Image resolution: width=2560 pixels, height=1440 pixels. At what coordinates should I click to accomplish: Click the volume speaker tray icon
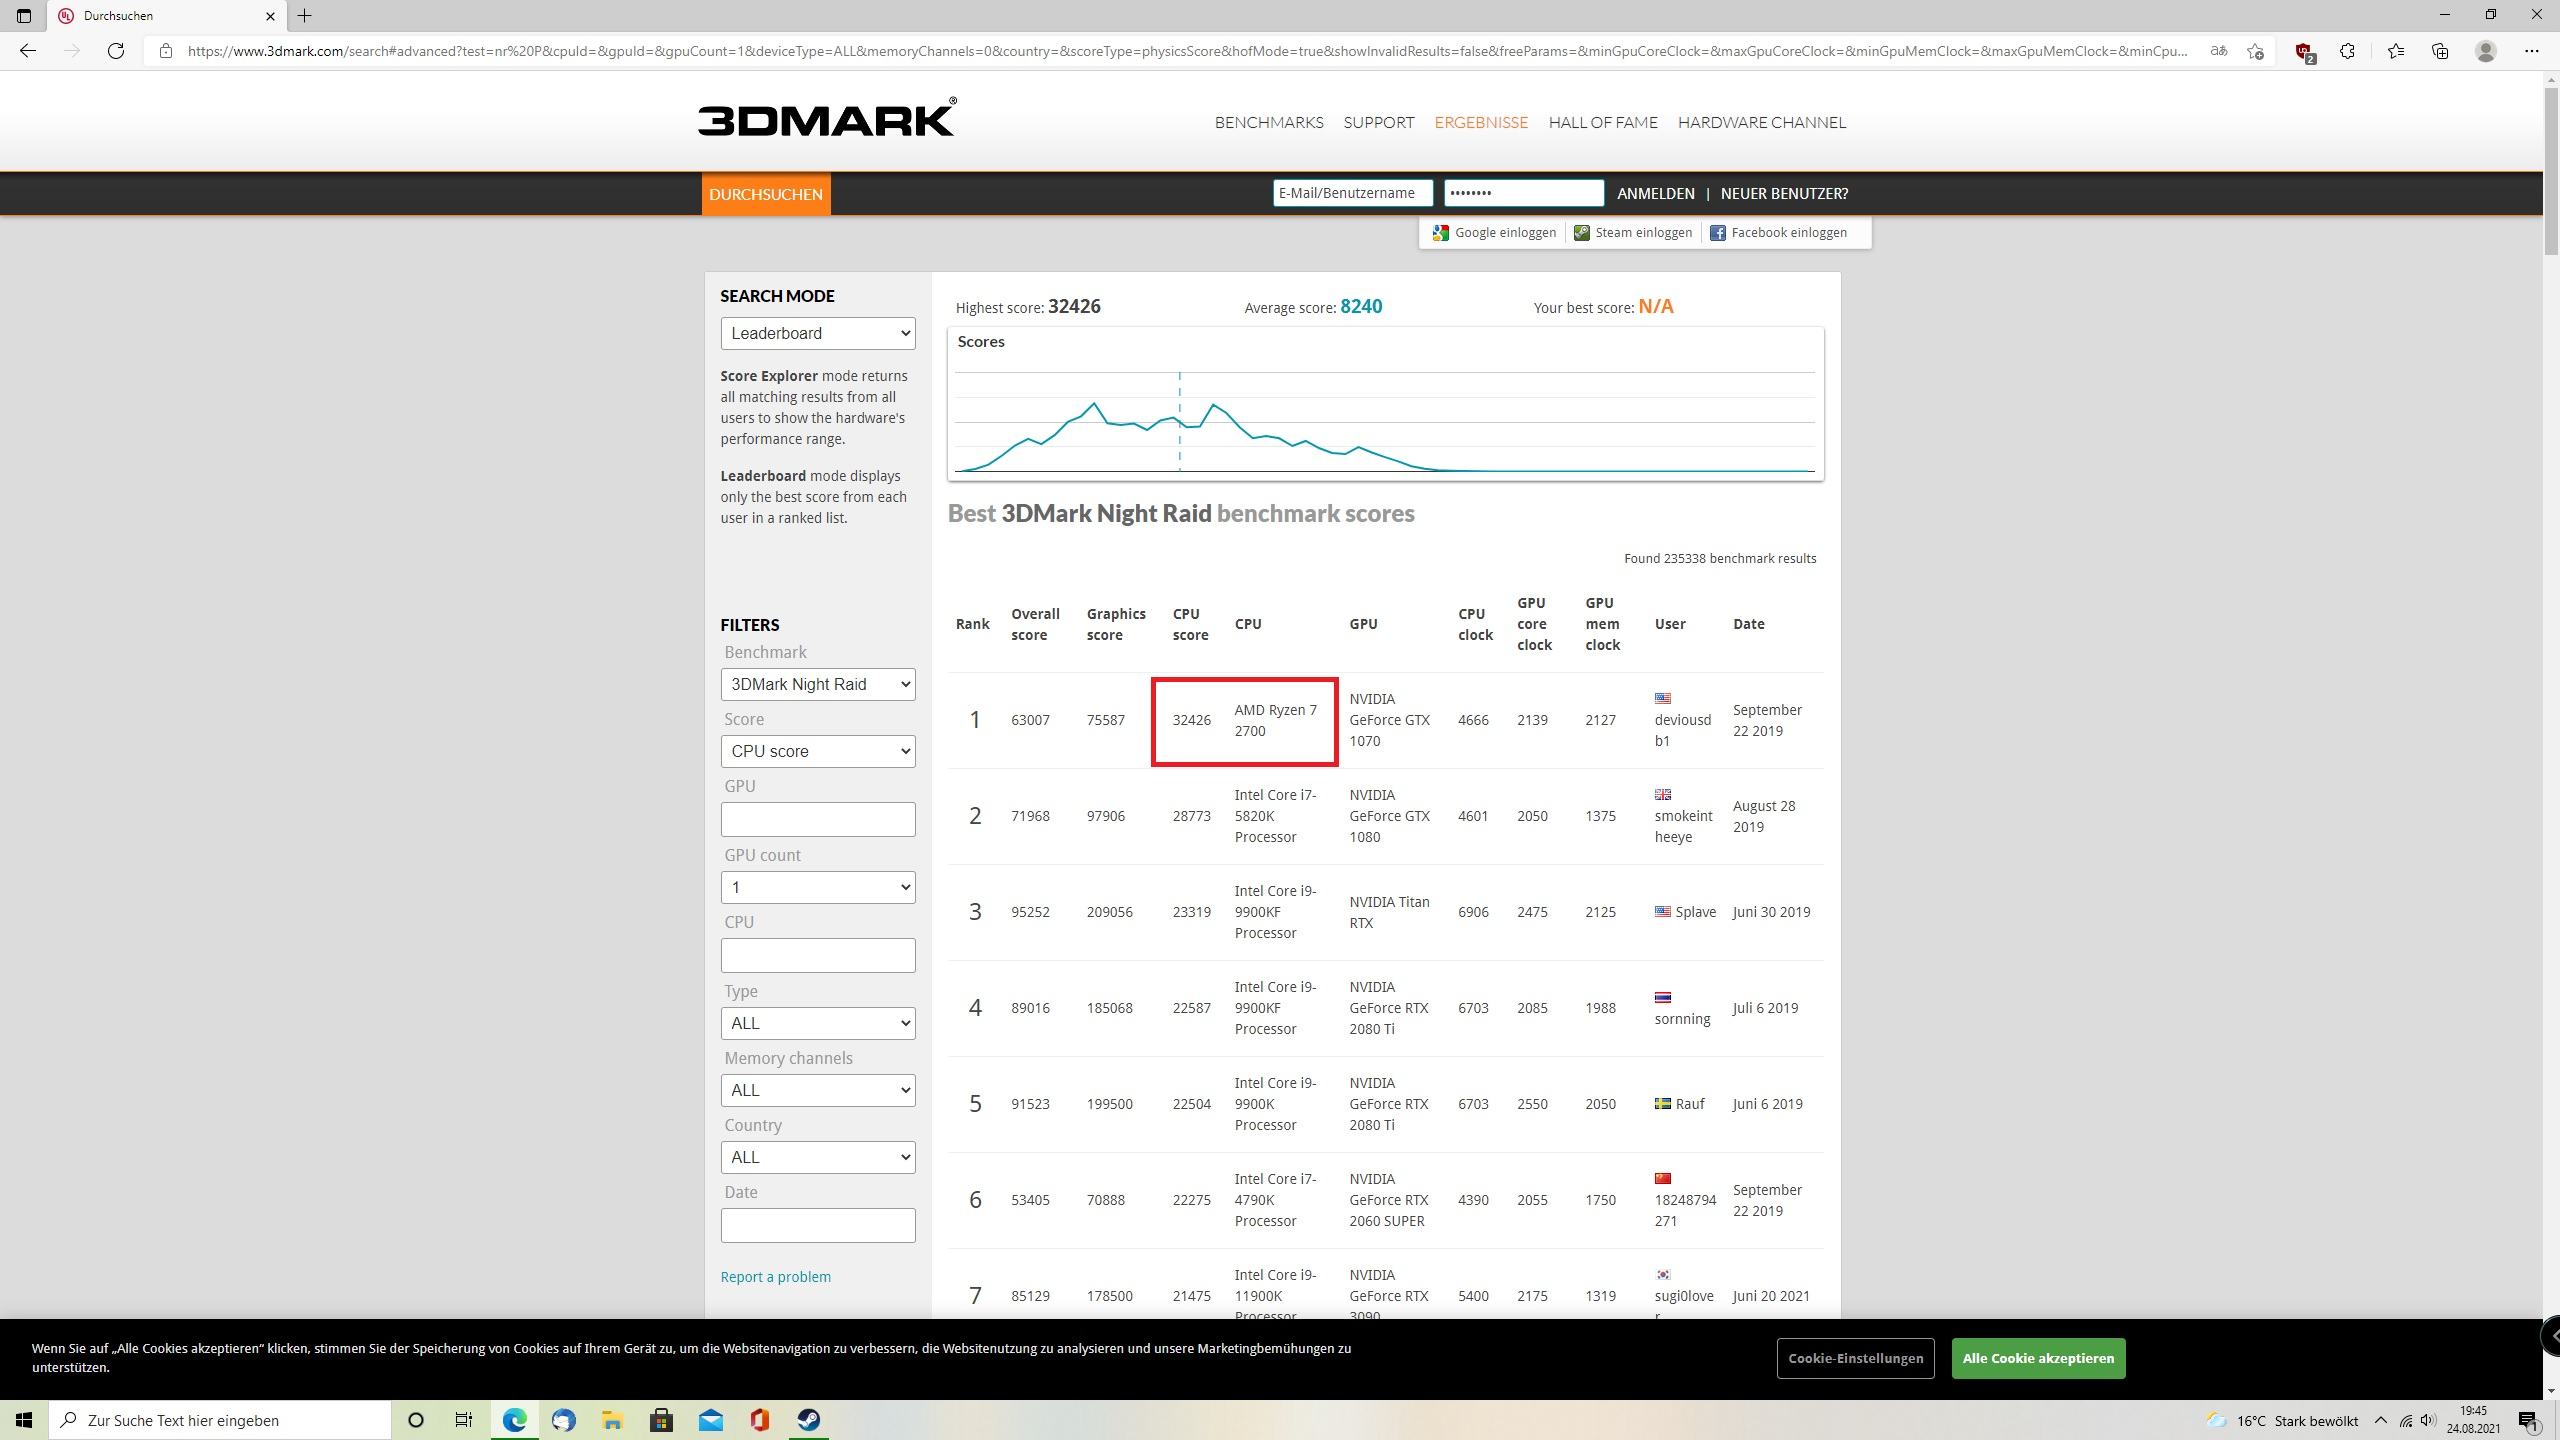tap(2428, 1420)
